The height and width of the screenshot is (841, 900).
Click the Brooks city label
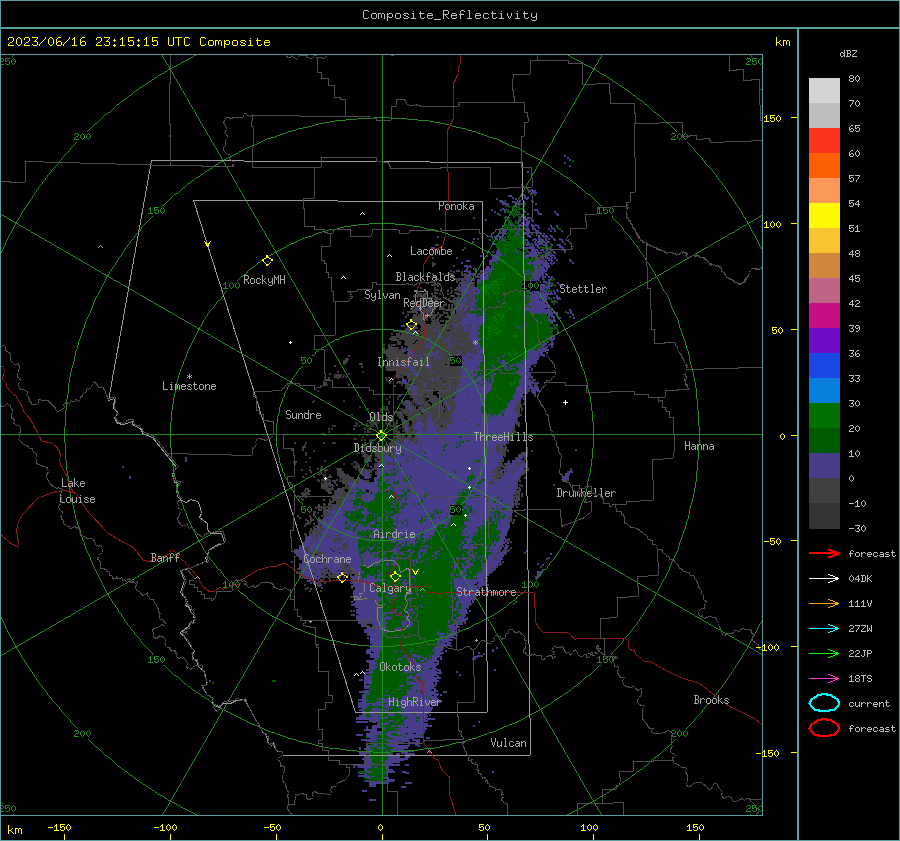click(711, 700)
